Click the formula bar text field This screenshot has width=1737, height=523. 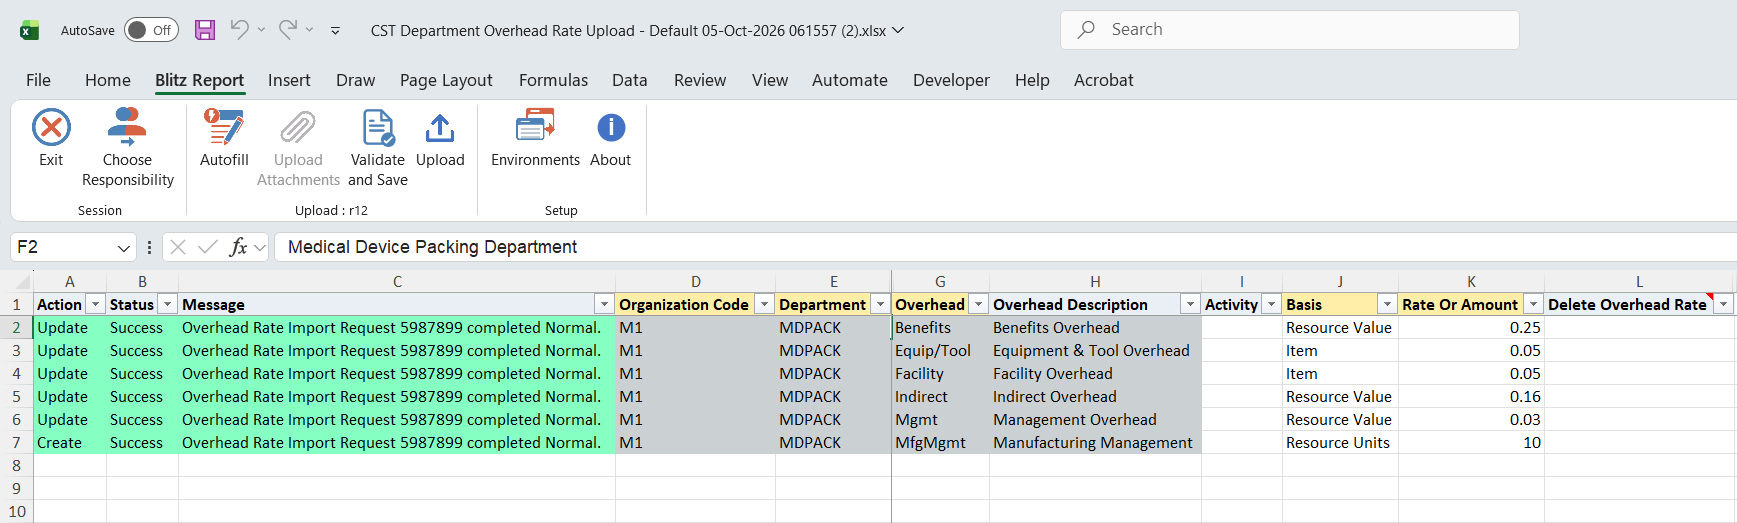[1005, 247]
